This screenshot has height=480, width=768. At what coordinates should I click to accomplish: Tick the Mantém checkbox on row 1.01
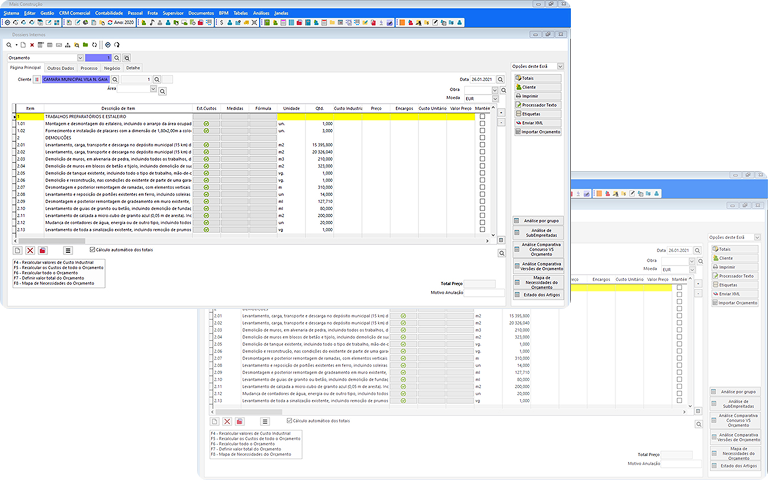click(483, 123)
